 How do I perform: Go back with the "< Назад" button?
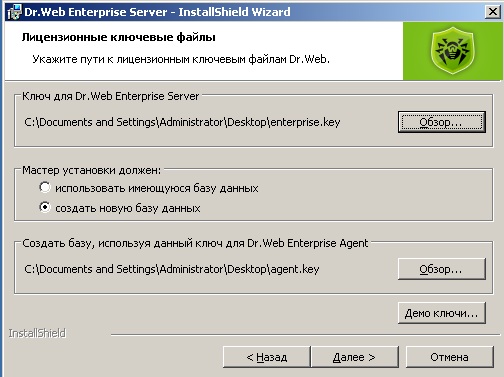[267, 357]
